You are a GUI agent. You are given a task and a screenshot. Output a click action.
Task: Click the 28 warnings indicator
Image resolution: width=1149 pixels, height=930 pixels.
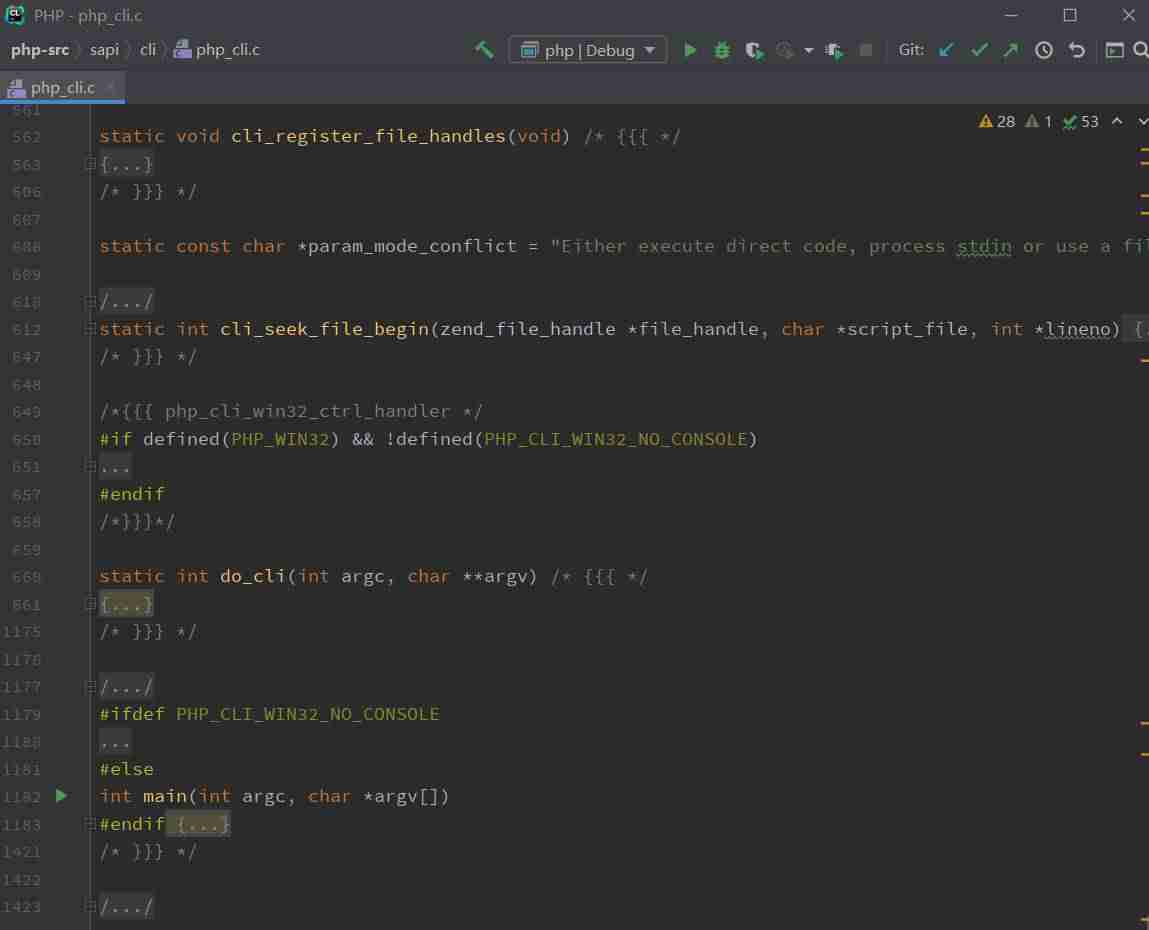[x=997, y=122]
